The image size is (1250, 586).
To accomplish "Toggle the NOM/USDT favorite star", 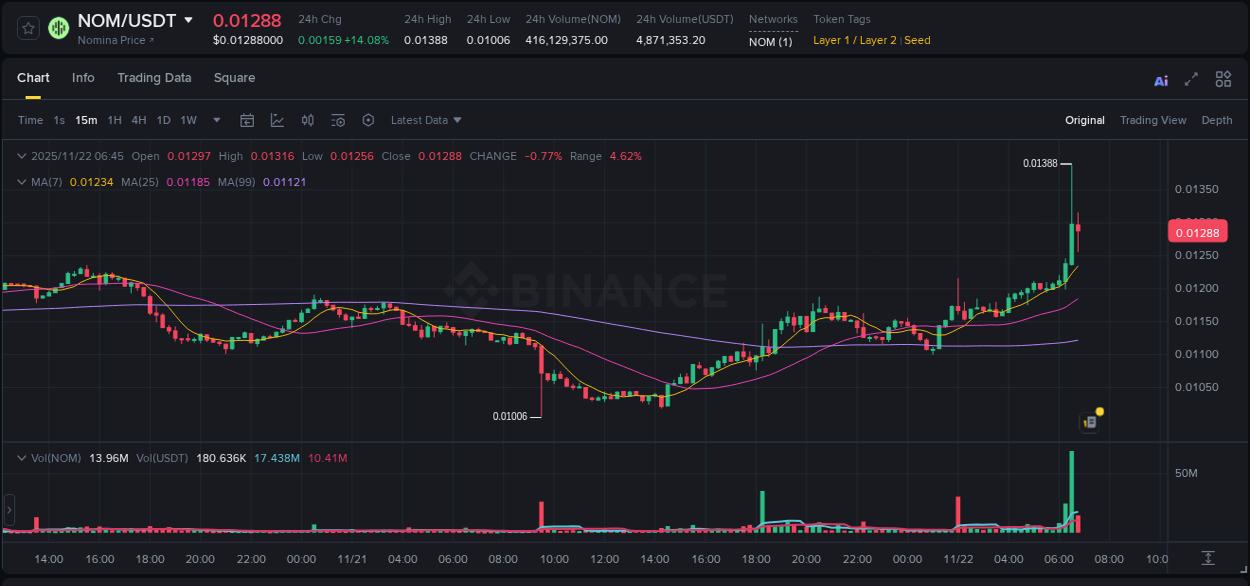I will [27, 28].
